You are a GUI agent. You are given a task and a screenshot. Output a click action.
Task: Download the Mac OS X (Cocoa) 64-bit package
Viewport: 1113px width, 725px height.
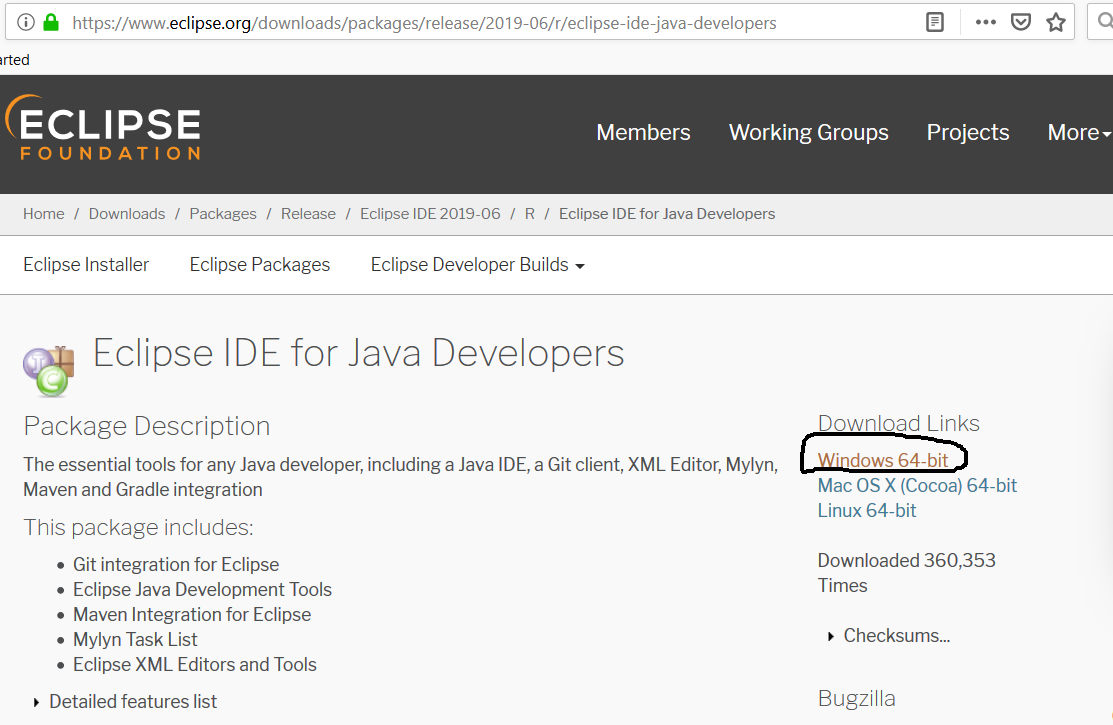pos(917,486)
